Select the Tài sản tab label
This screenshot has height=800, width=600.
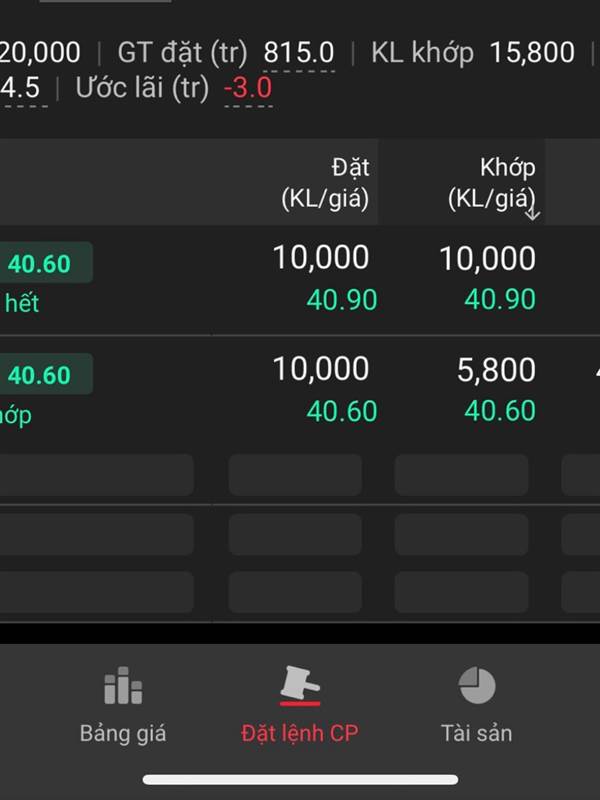[477, 733]
